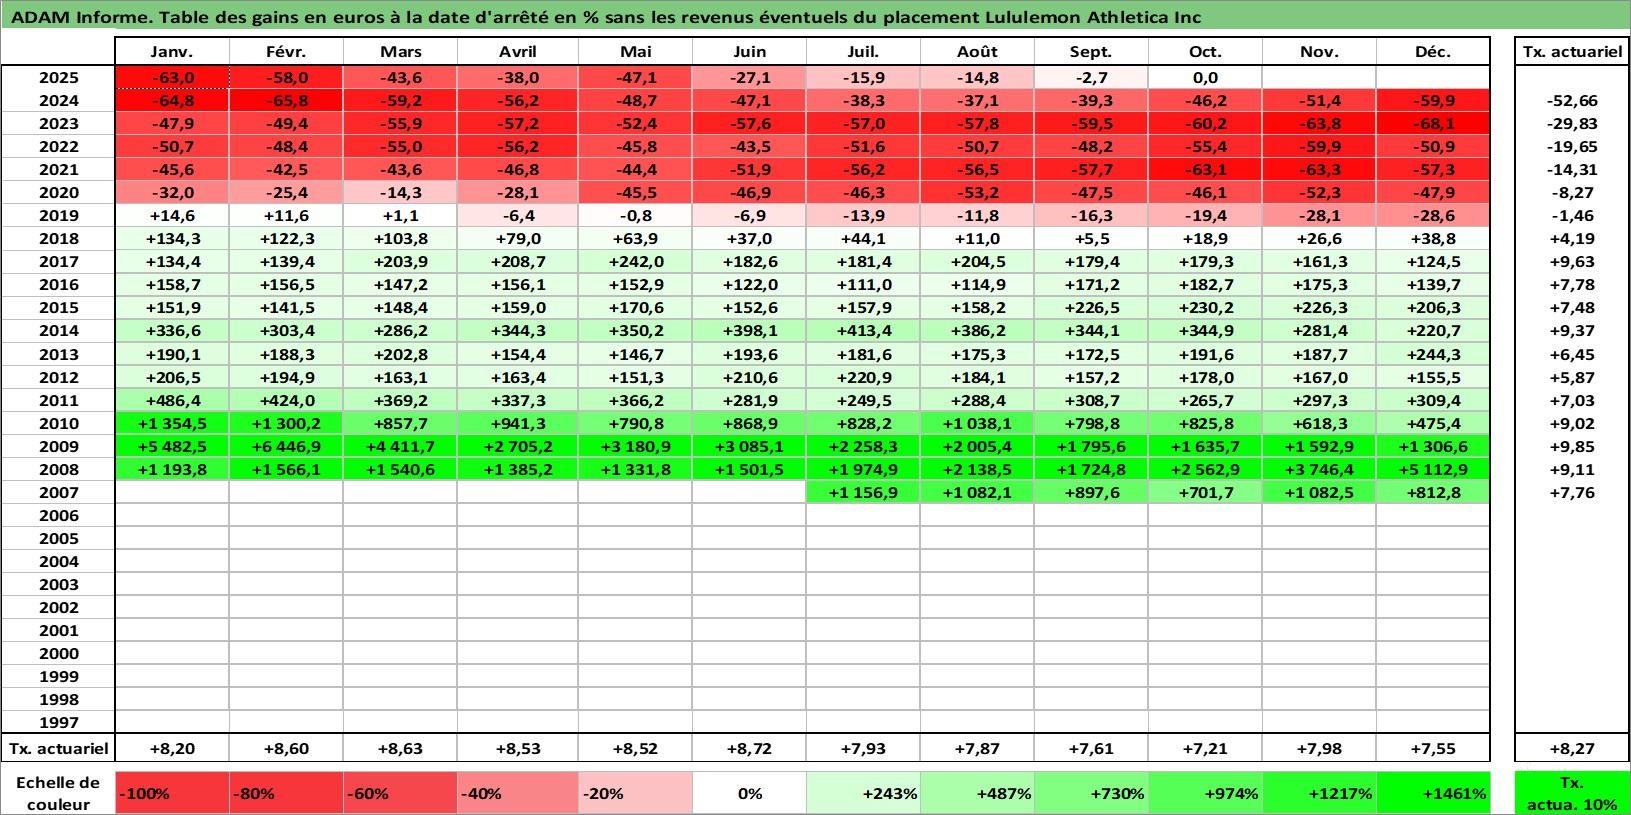Click the +4 411,7 cell in Mars 2009

400,446
